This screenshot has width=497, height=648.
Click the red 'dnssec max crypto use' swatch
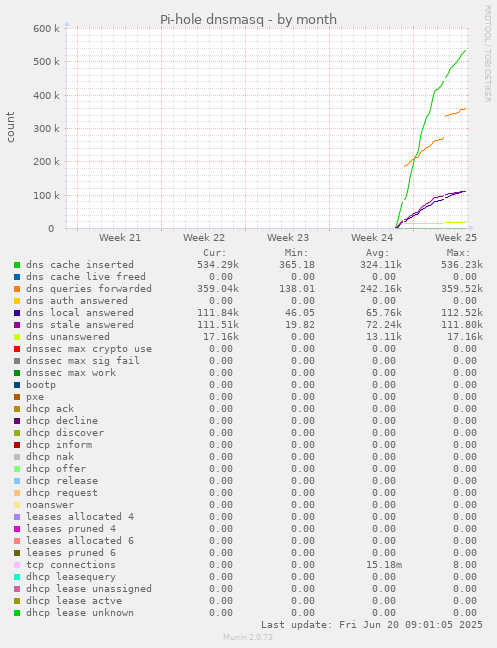(17, 349)
